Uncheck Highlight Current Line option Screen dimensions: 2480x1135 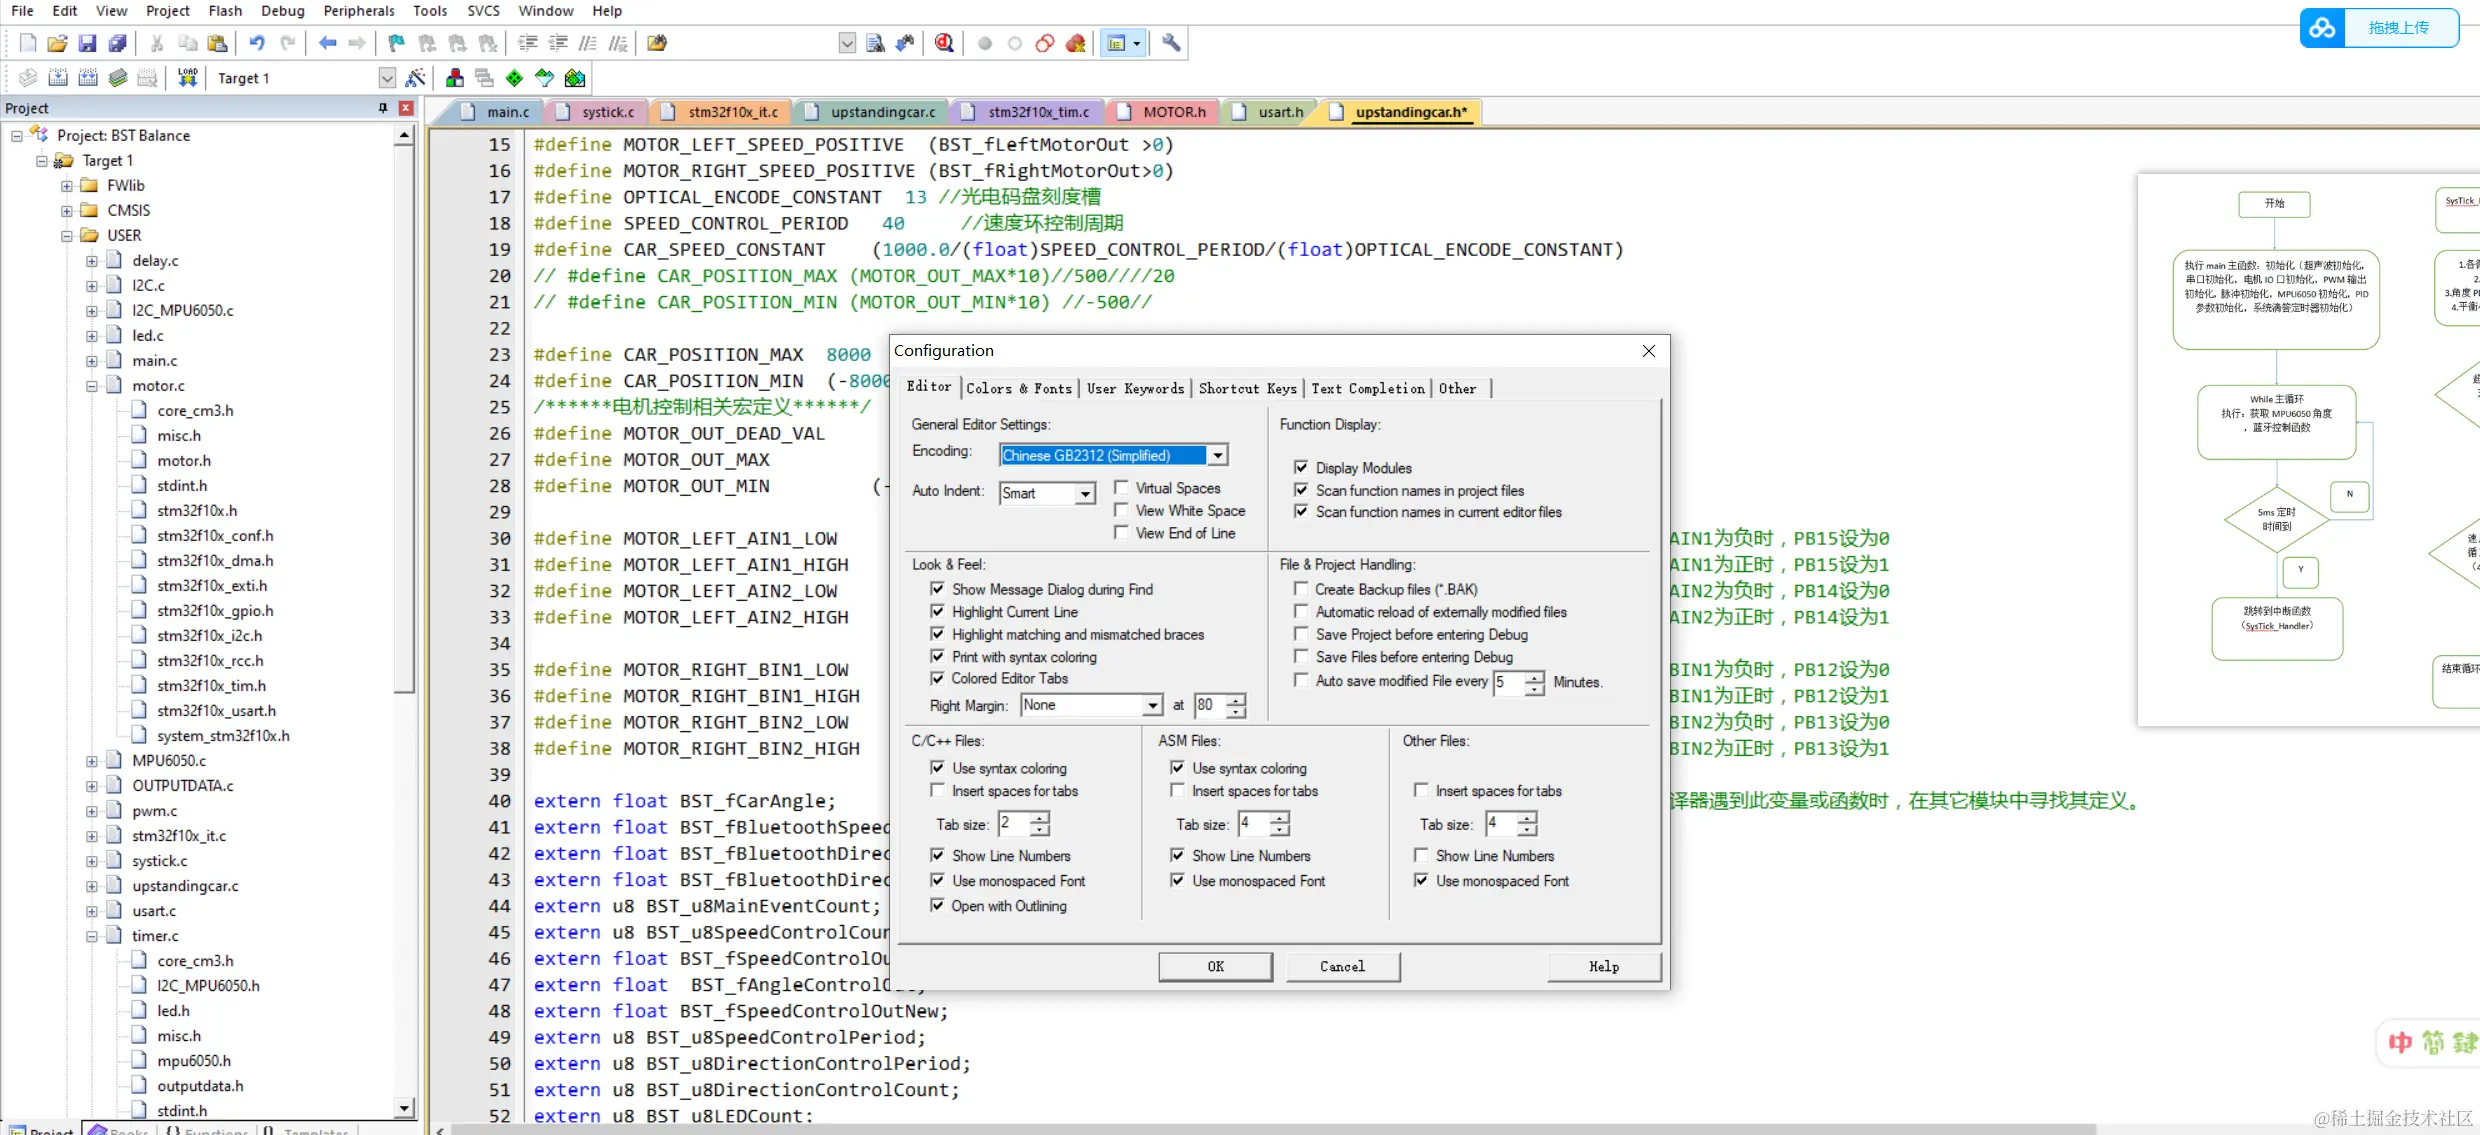point(937,611)
